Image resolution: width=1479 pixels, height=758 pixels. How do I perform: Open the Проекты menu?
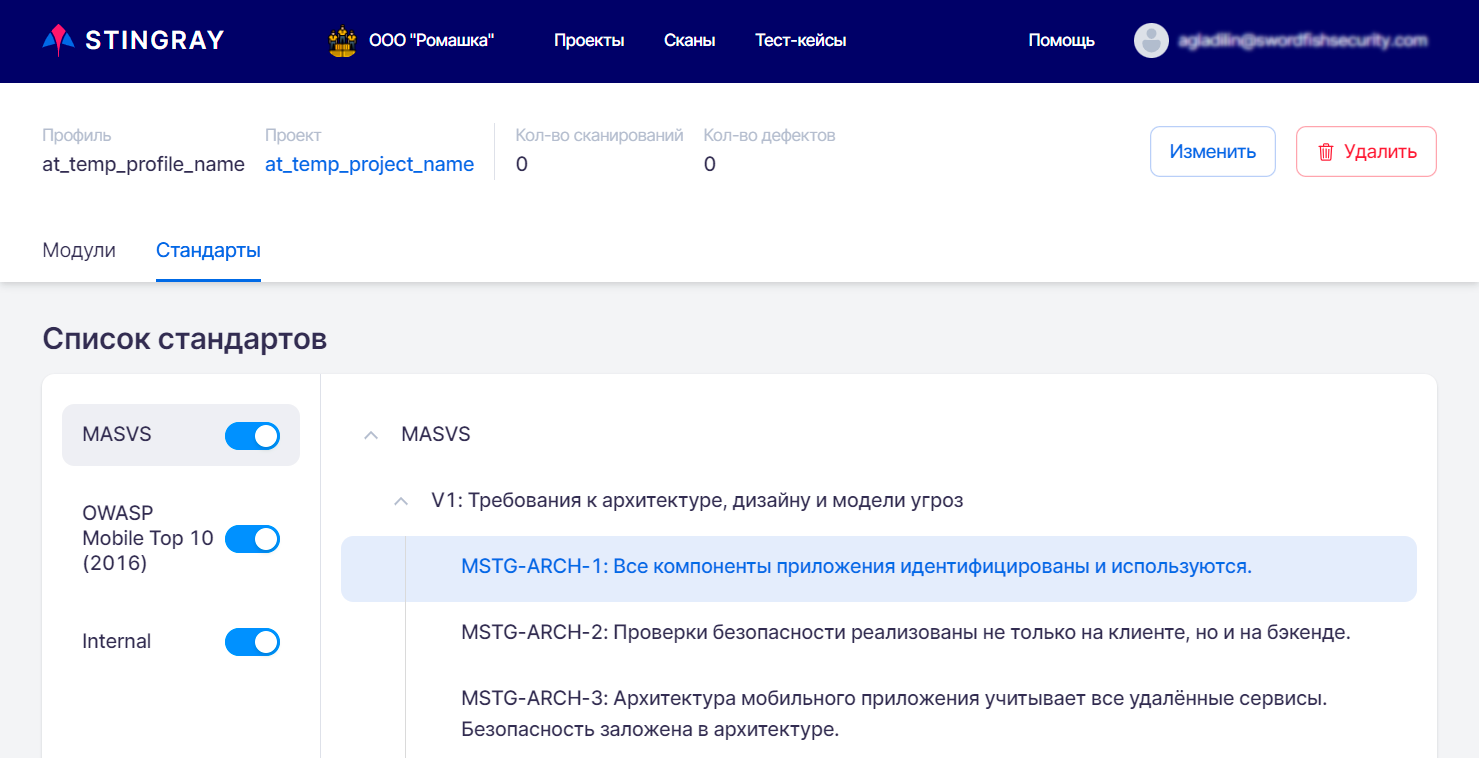[589, 41]
